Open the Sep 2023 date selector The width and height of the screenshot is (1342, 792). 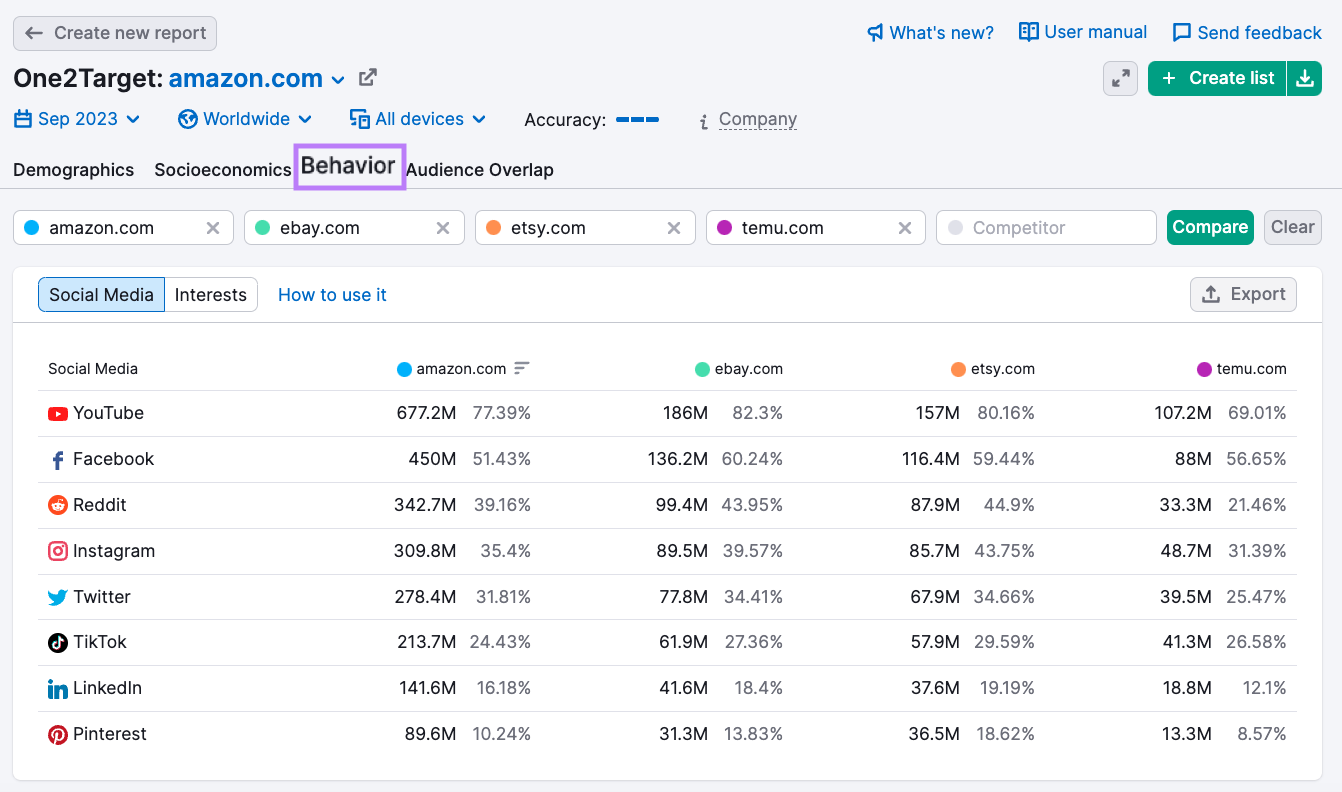[77, 118]
